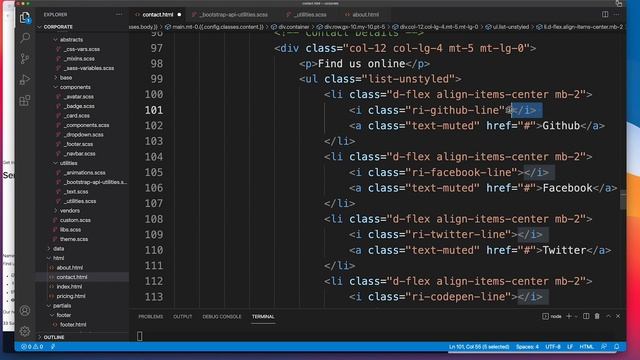This screenshot has height=360, width=640.
Task: Collapse the CORPORATE root folder
Action: coord(58,27)
